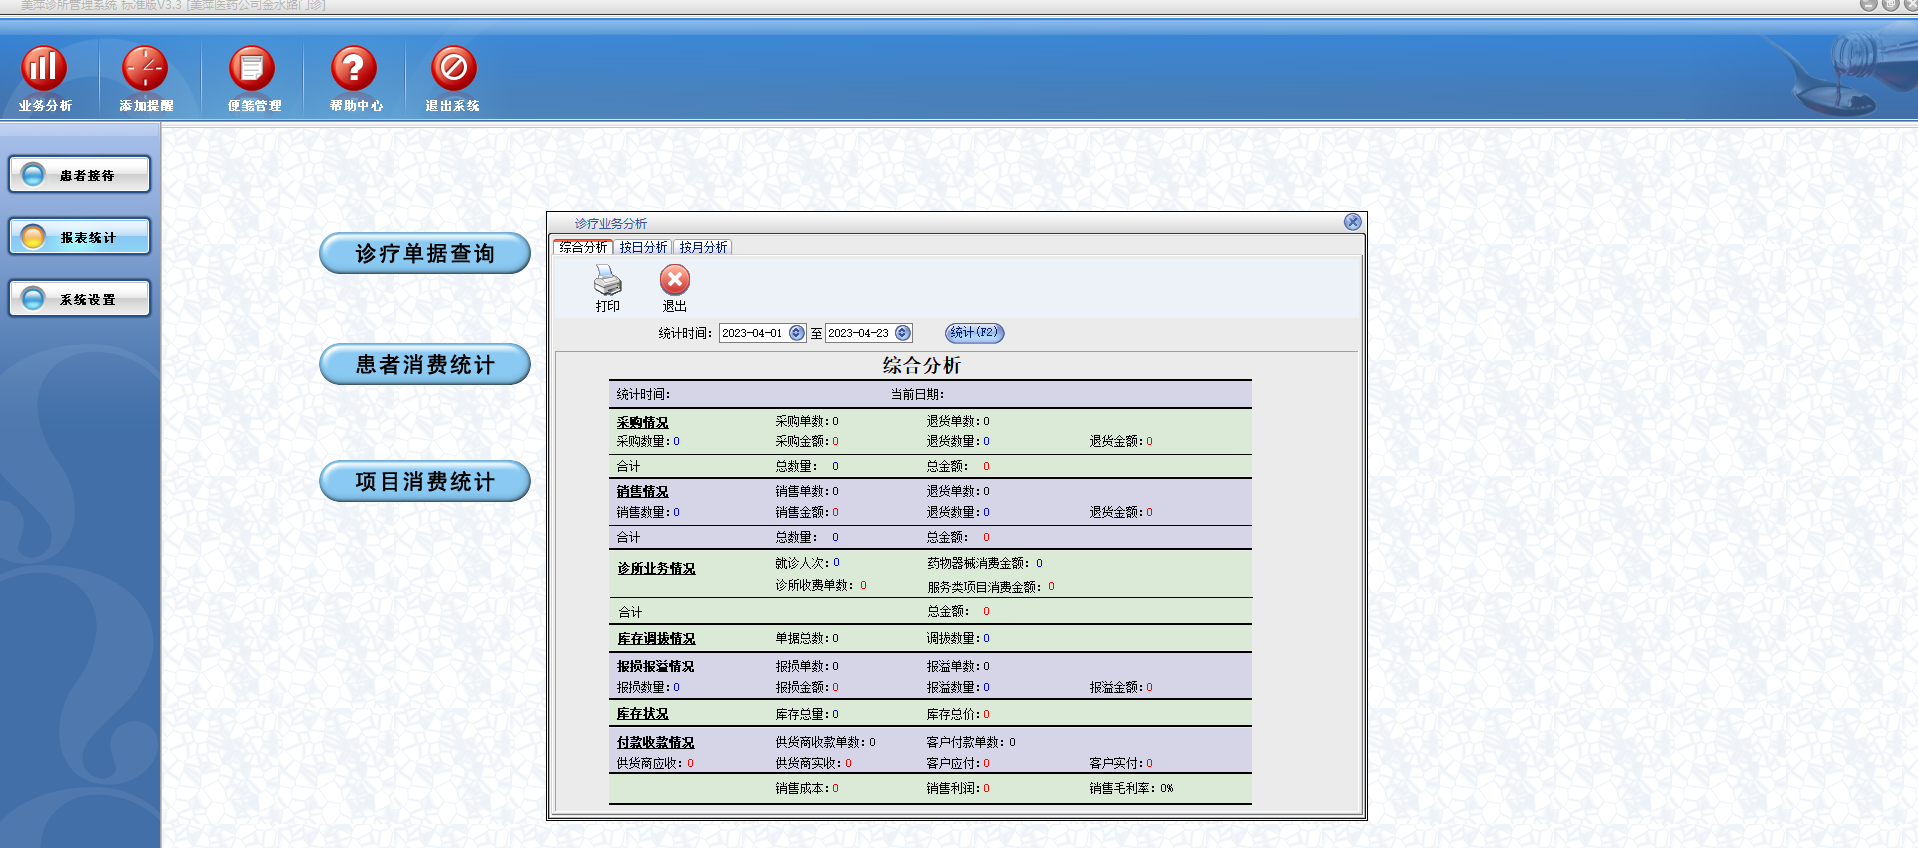Image resolution: width=1918 pixels, height=848 pixels.
Task: Click the 诊疗业务分析 dialog title
Action: pyautogui.click(x=610, y=224)
